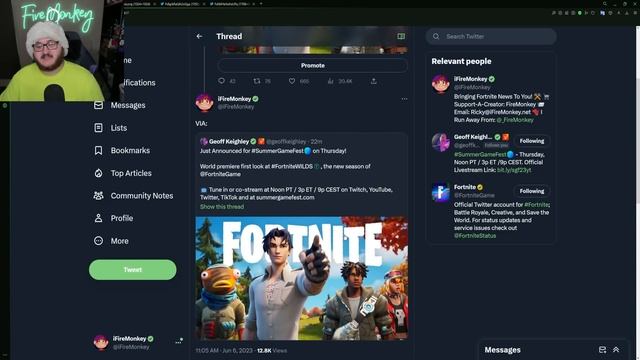
Task: Open the Top Articles sidebar item
Action: tap(123, 173)
